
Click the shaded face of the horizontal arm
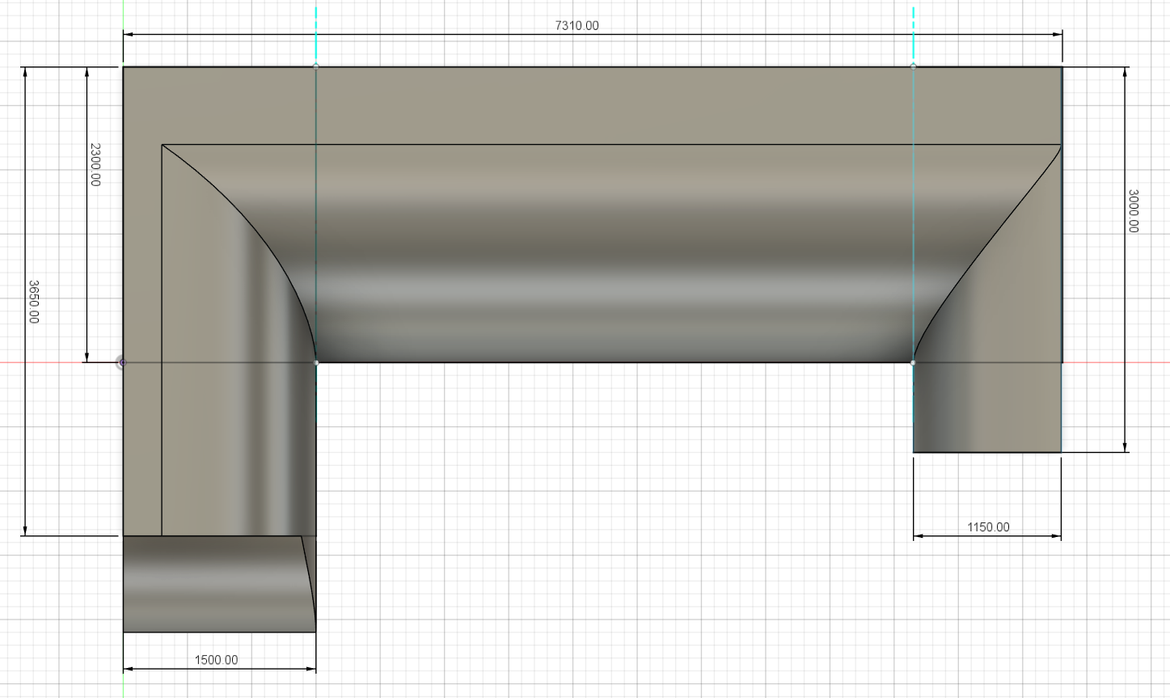tap(600, 250)
